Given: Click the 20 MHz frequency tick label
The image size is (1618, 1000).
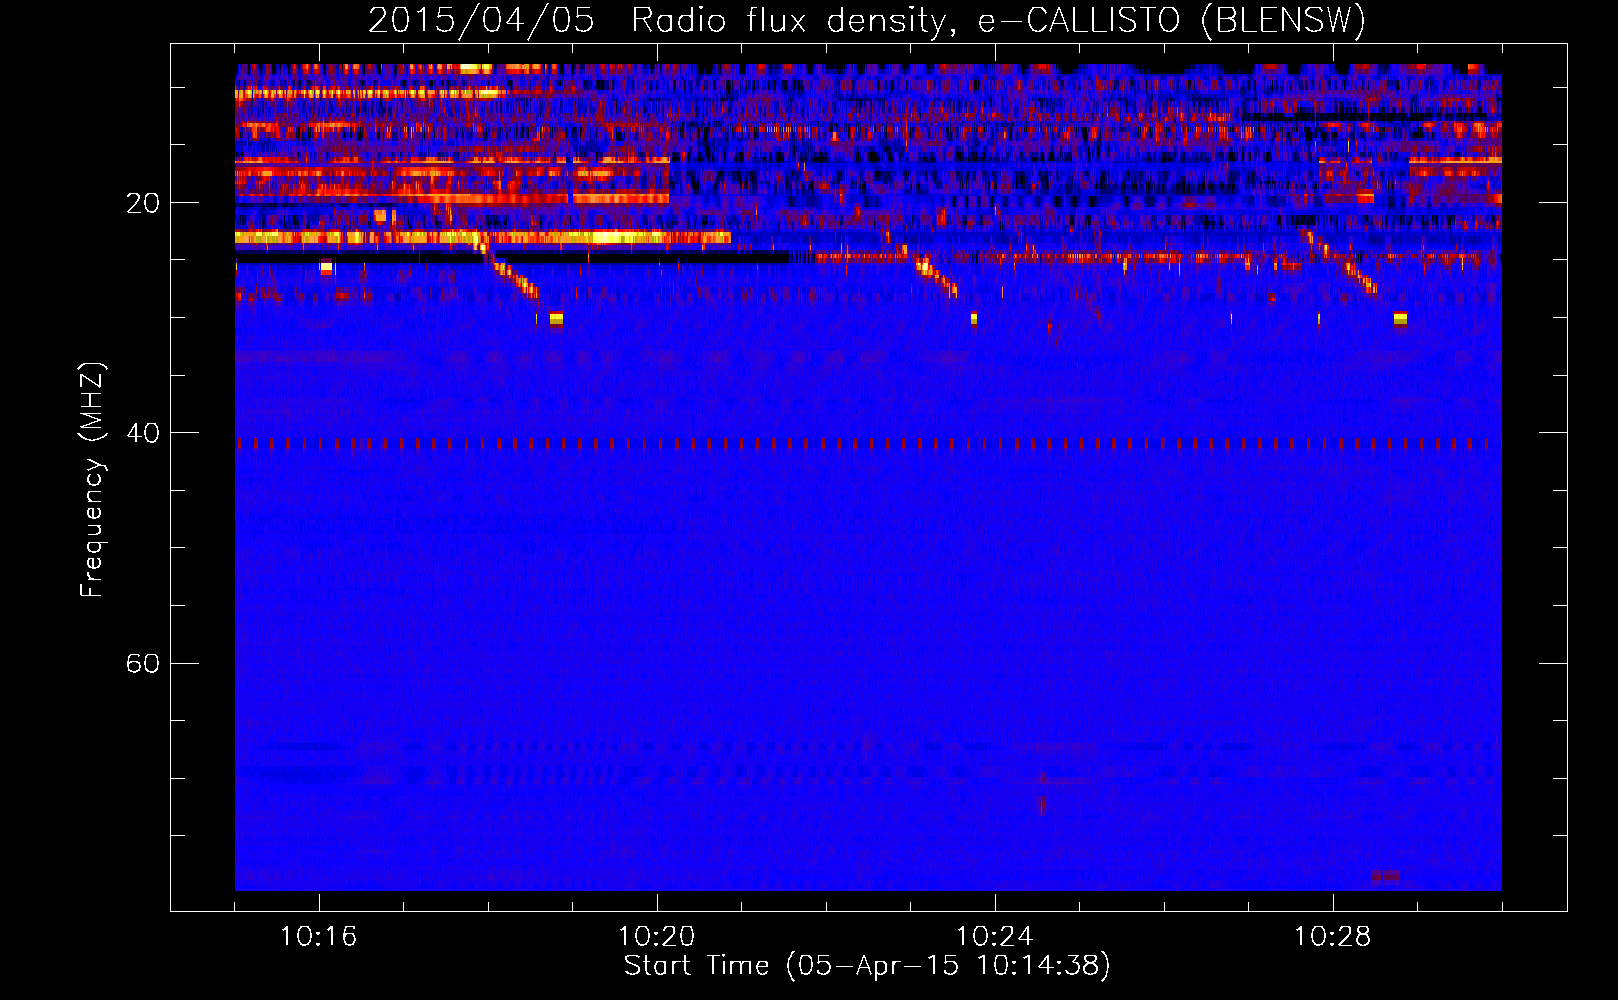Looking at the screenshot, I should pyautogui.click(x=143, y=203).
